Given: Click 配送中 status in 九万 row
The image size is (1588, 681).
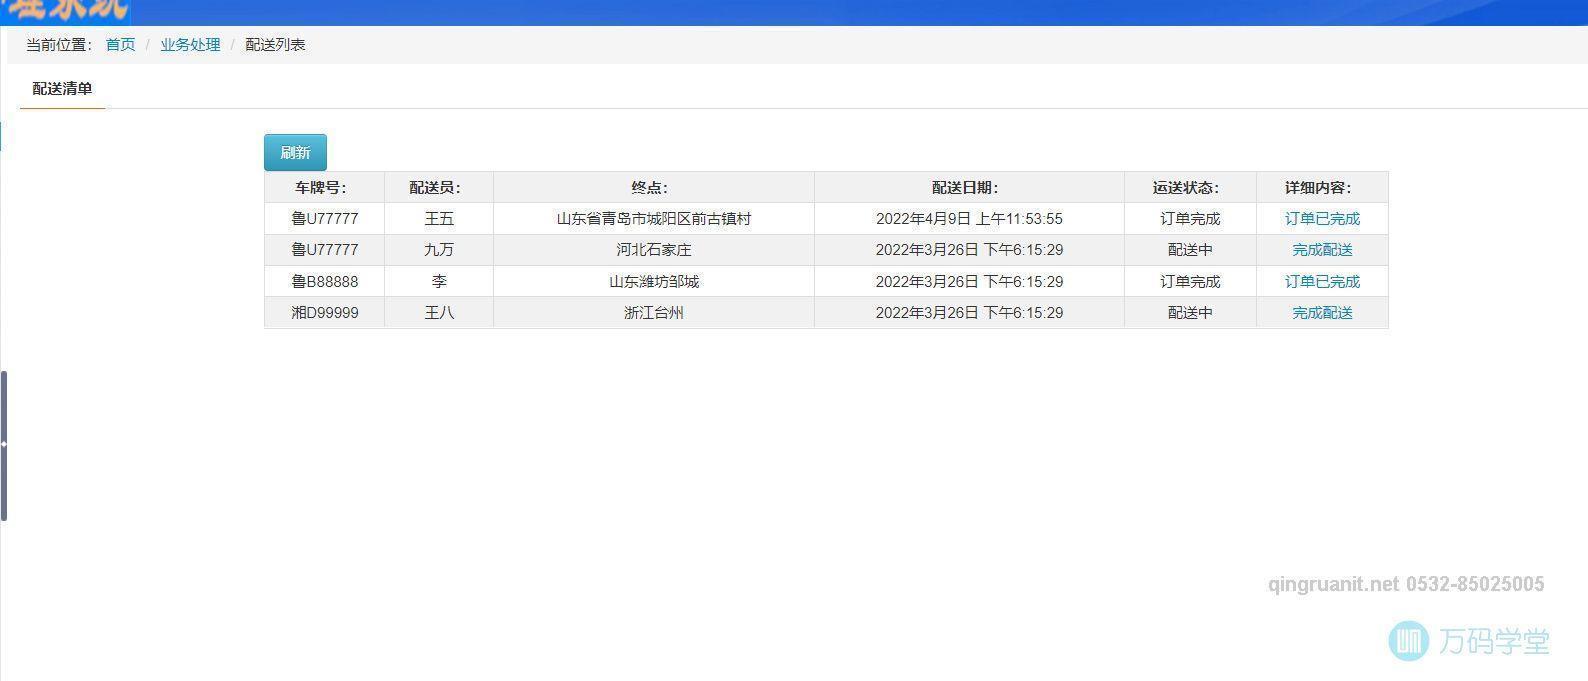Looking at the screenshot, I should click(1190, 250).
